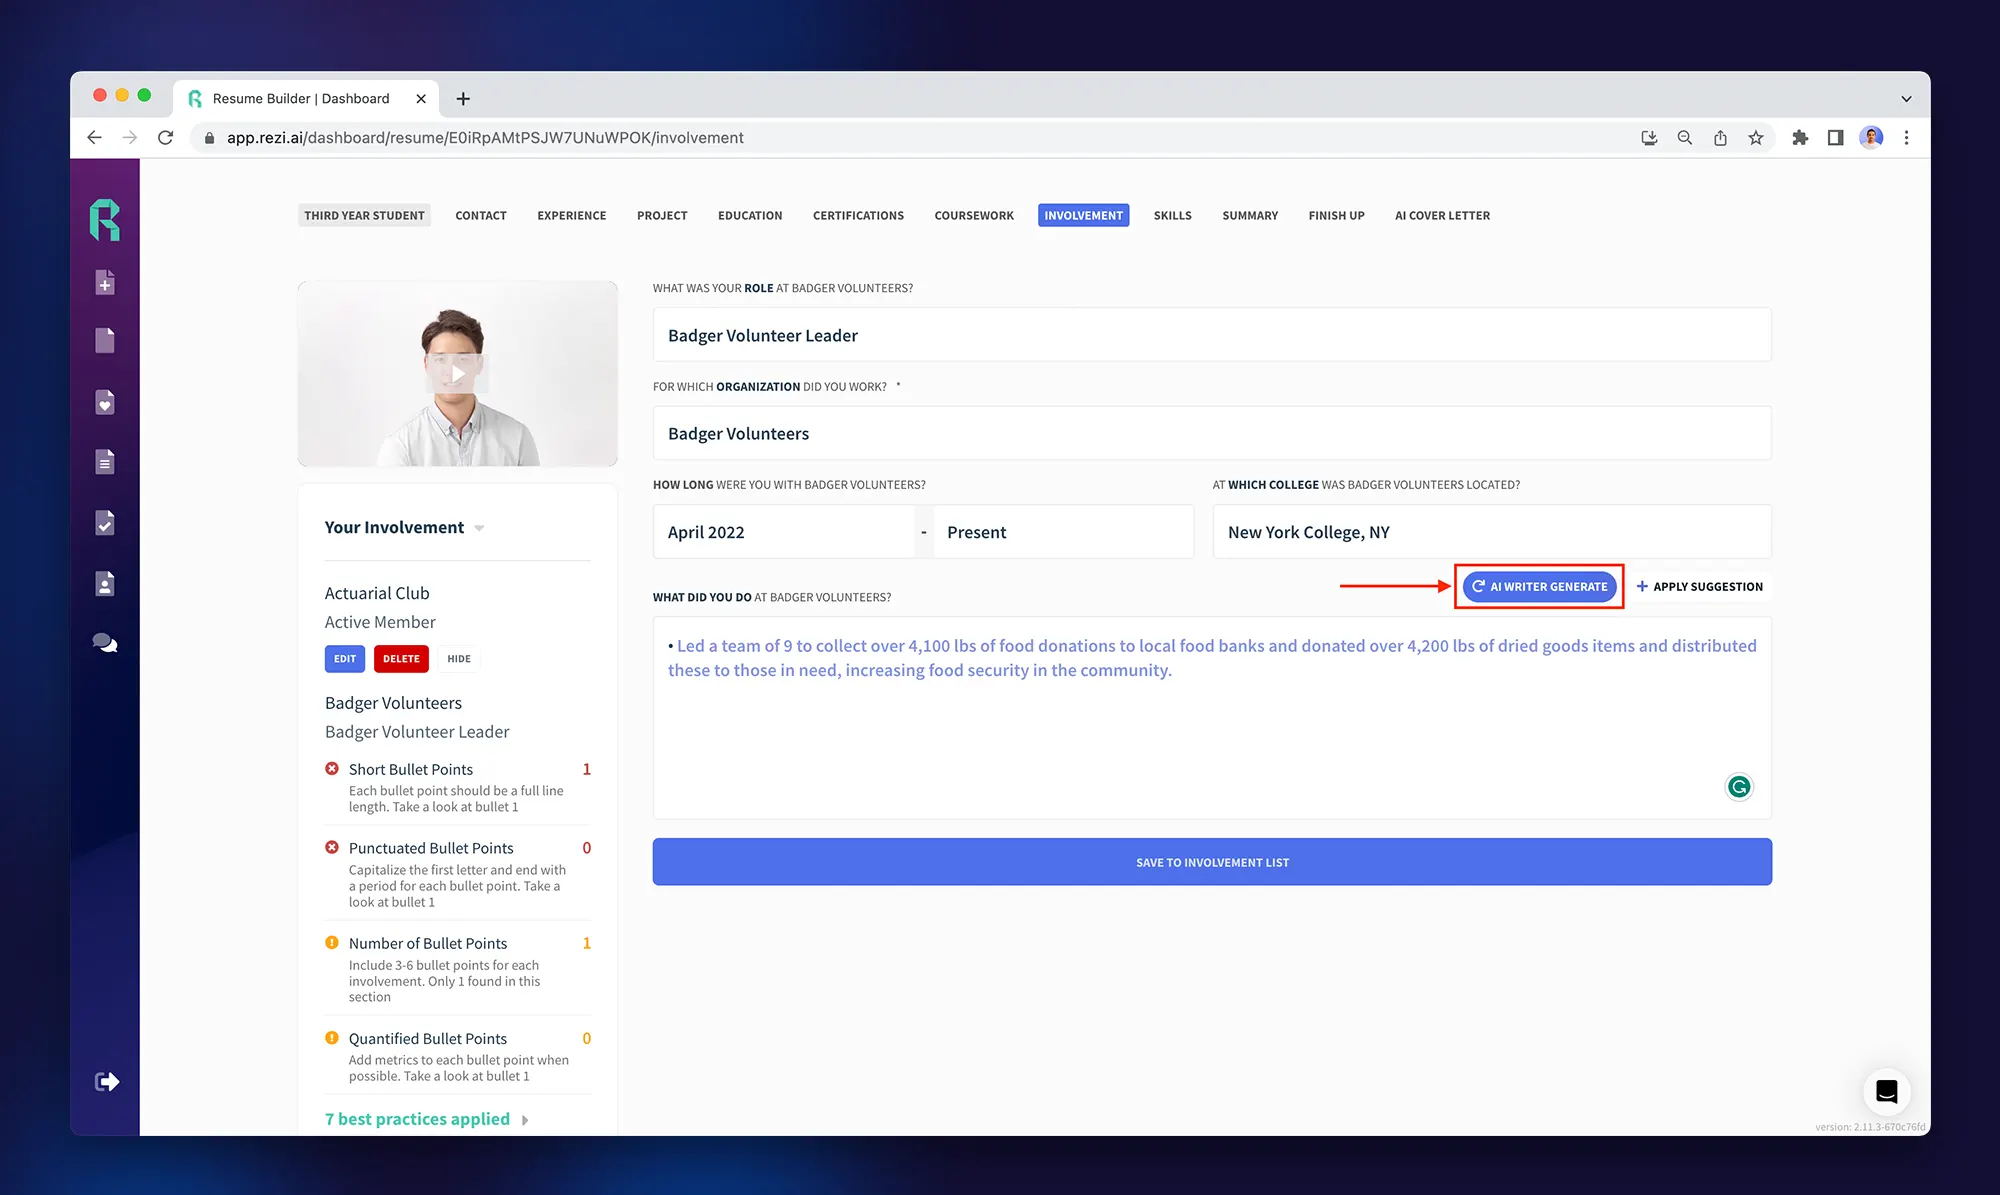Click Save to Involvement List button
2000x1195 pixels.
point(1212,862)
